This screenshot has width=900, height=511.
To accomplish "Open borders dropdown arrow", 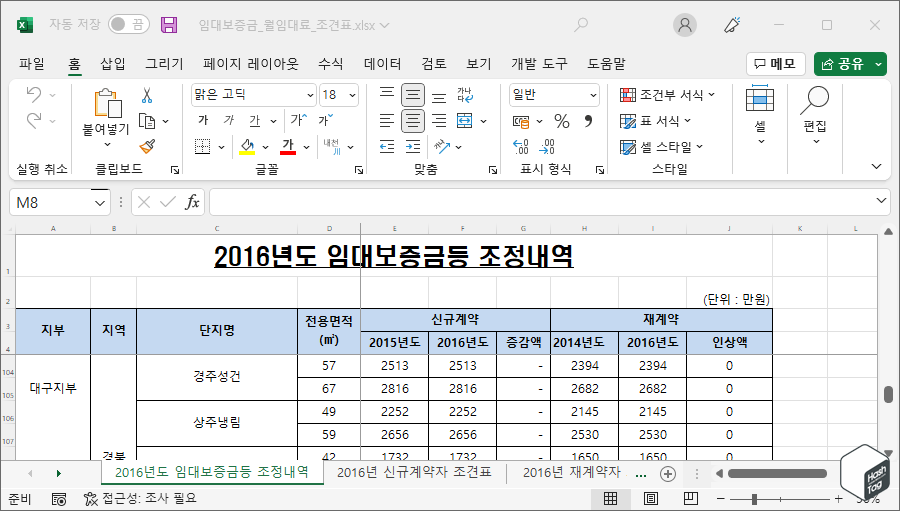I will [222, 147].
